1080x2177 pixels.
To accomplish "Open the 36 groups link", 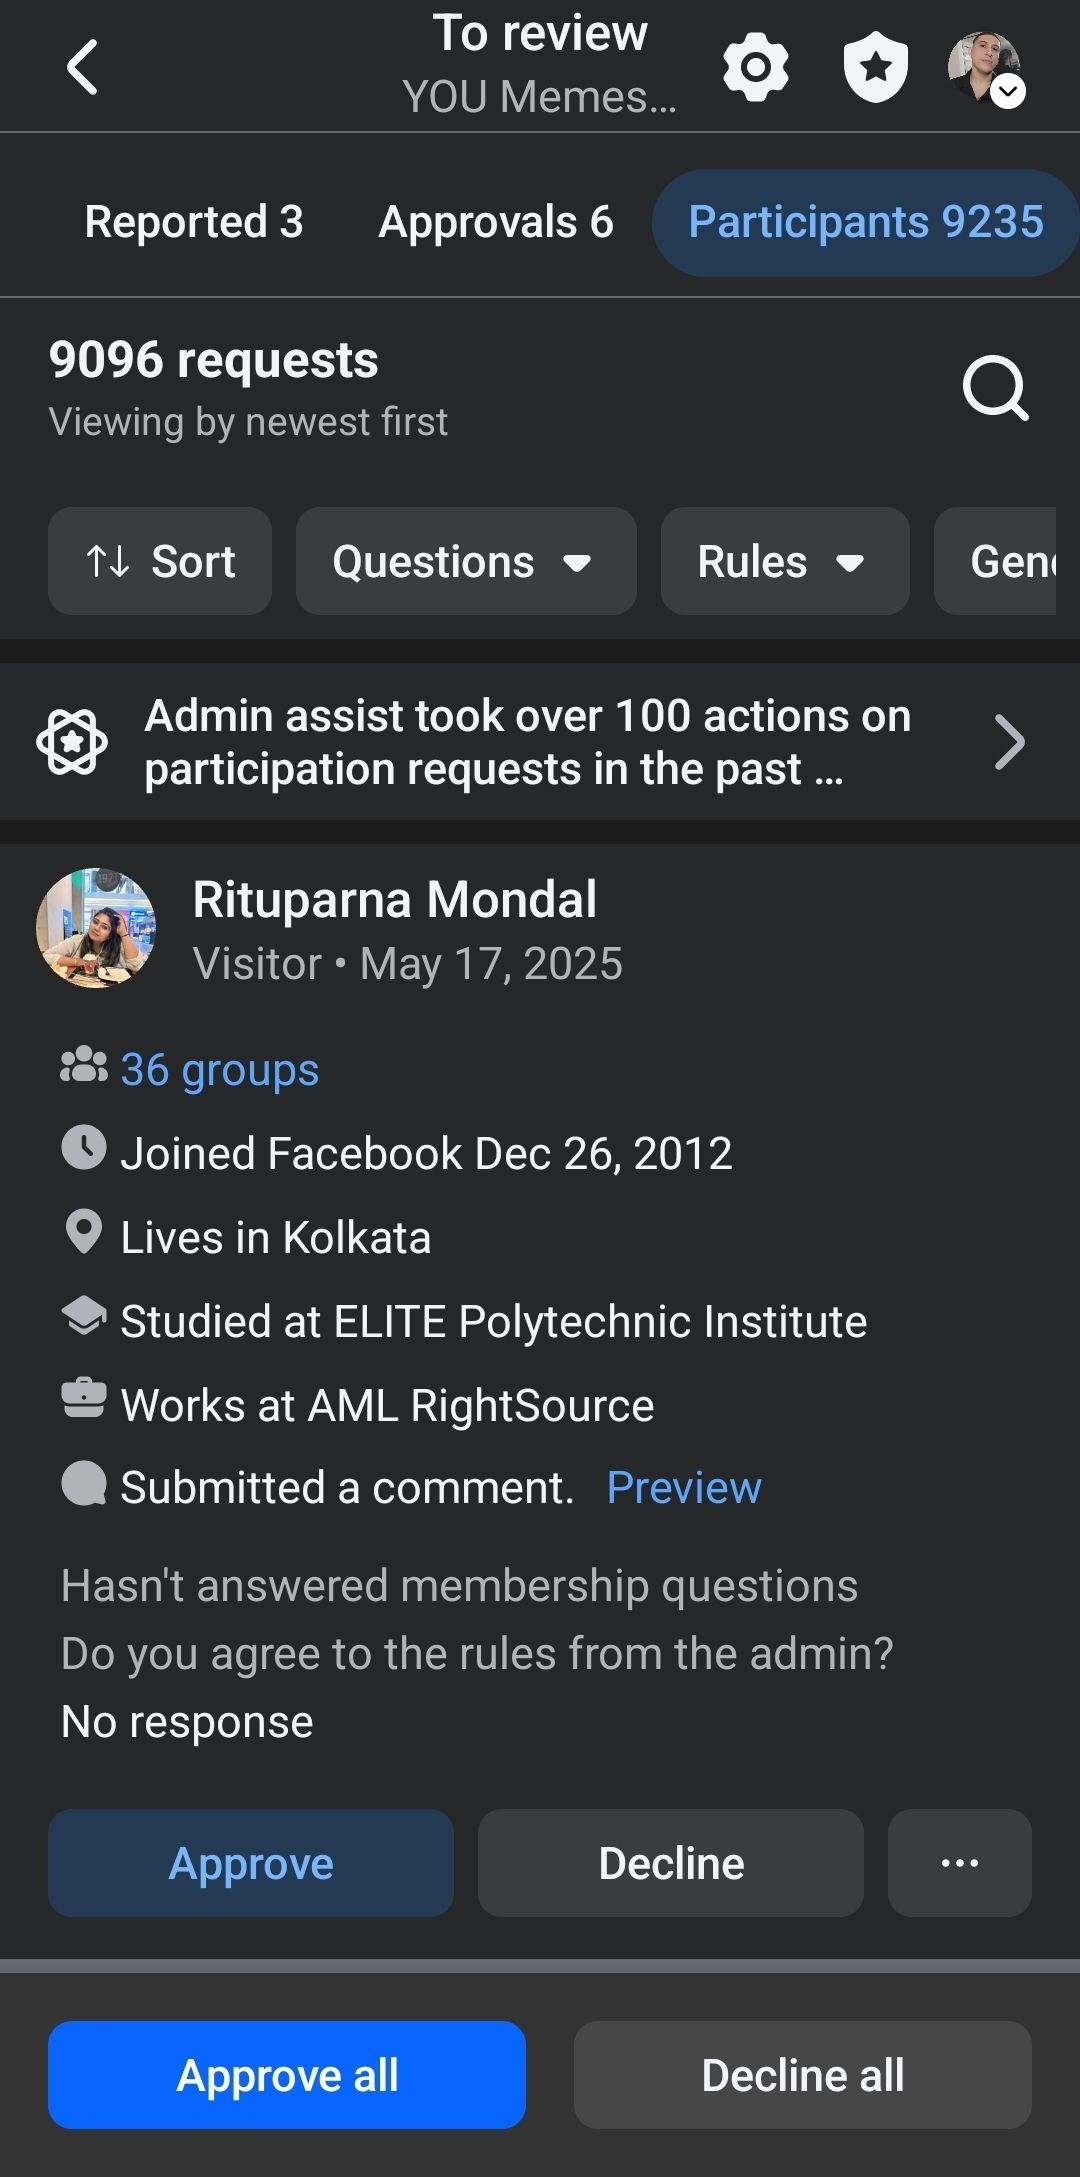I will (x=220, y=1070).
